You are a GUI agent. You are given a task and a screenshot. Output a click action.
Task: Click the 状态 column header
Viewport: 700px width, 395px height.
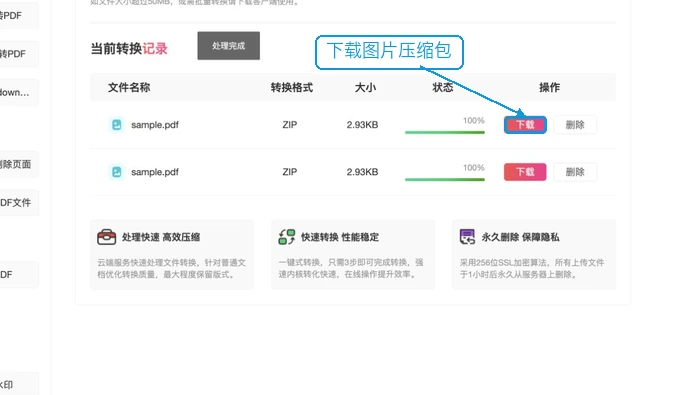[x=443, y=87]
